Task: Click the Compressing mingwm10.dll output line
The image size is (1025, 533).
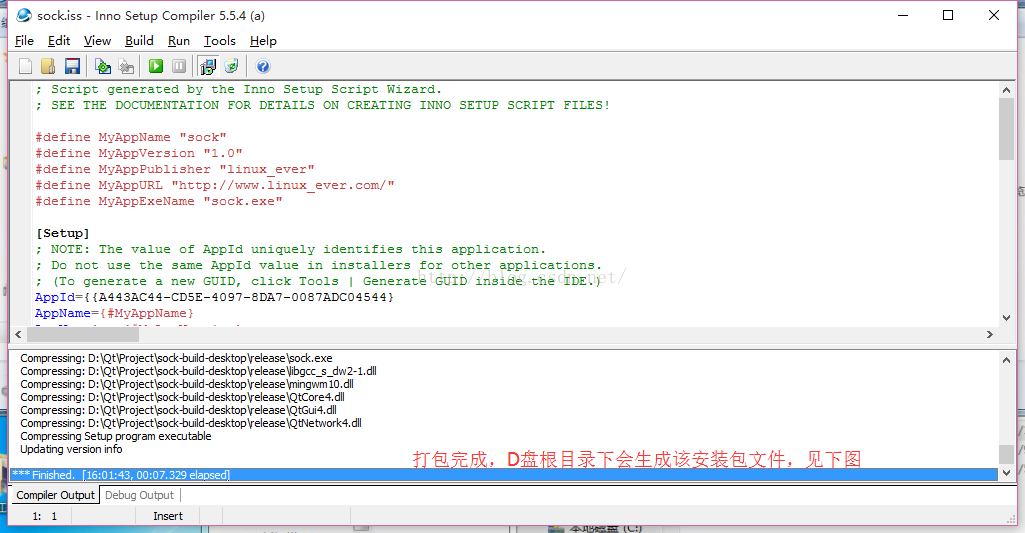Action: (x=187, y=385)
